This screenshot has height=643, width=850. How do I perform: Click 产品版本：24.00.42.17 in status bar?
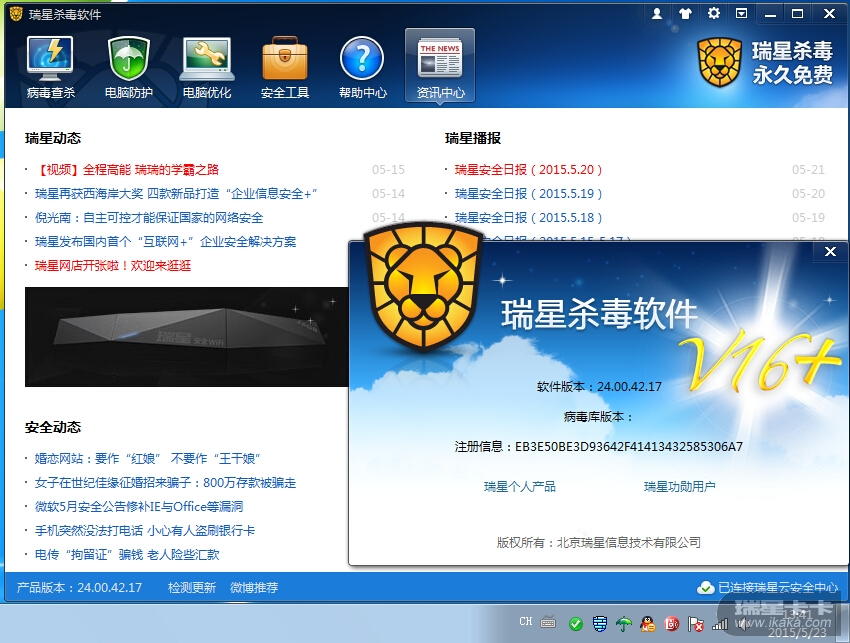(79, 587)
